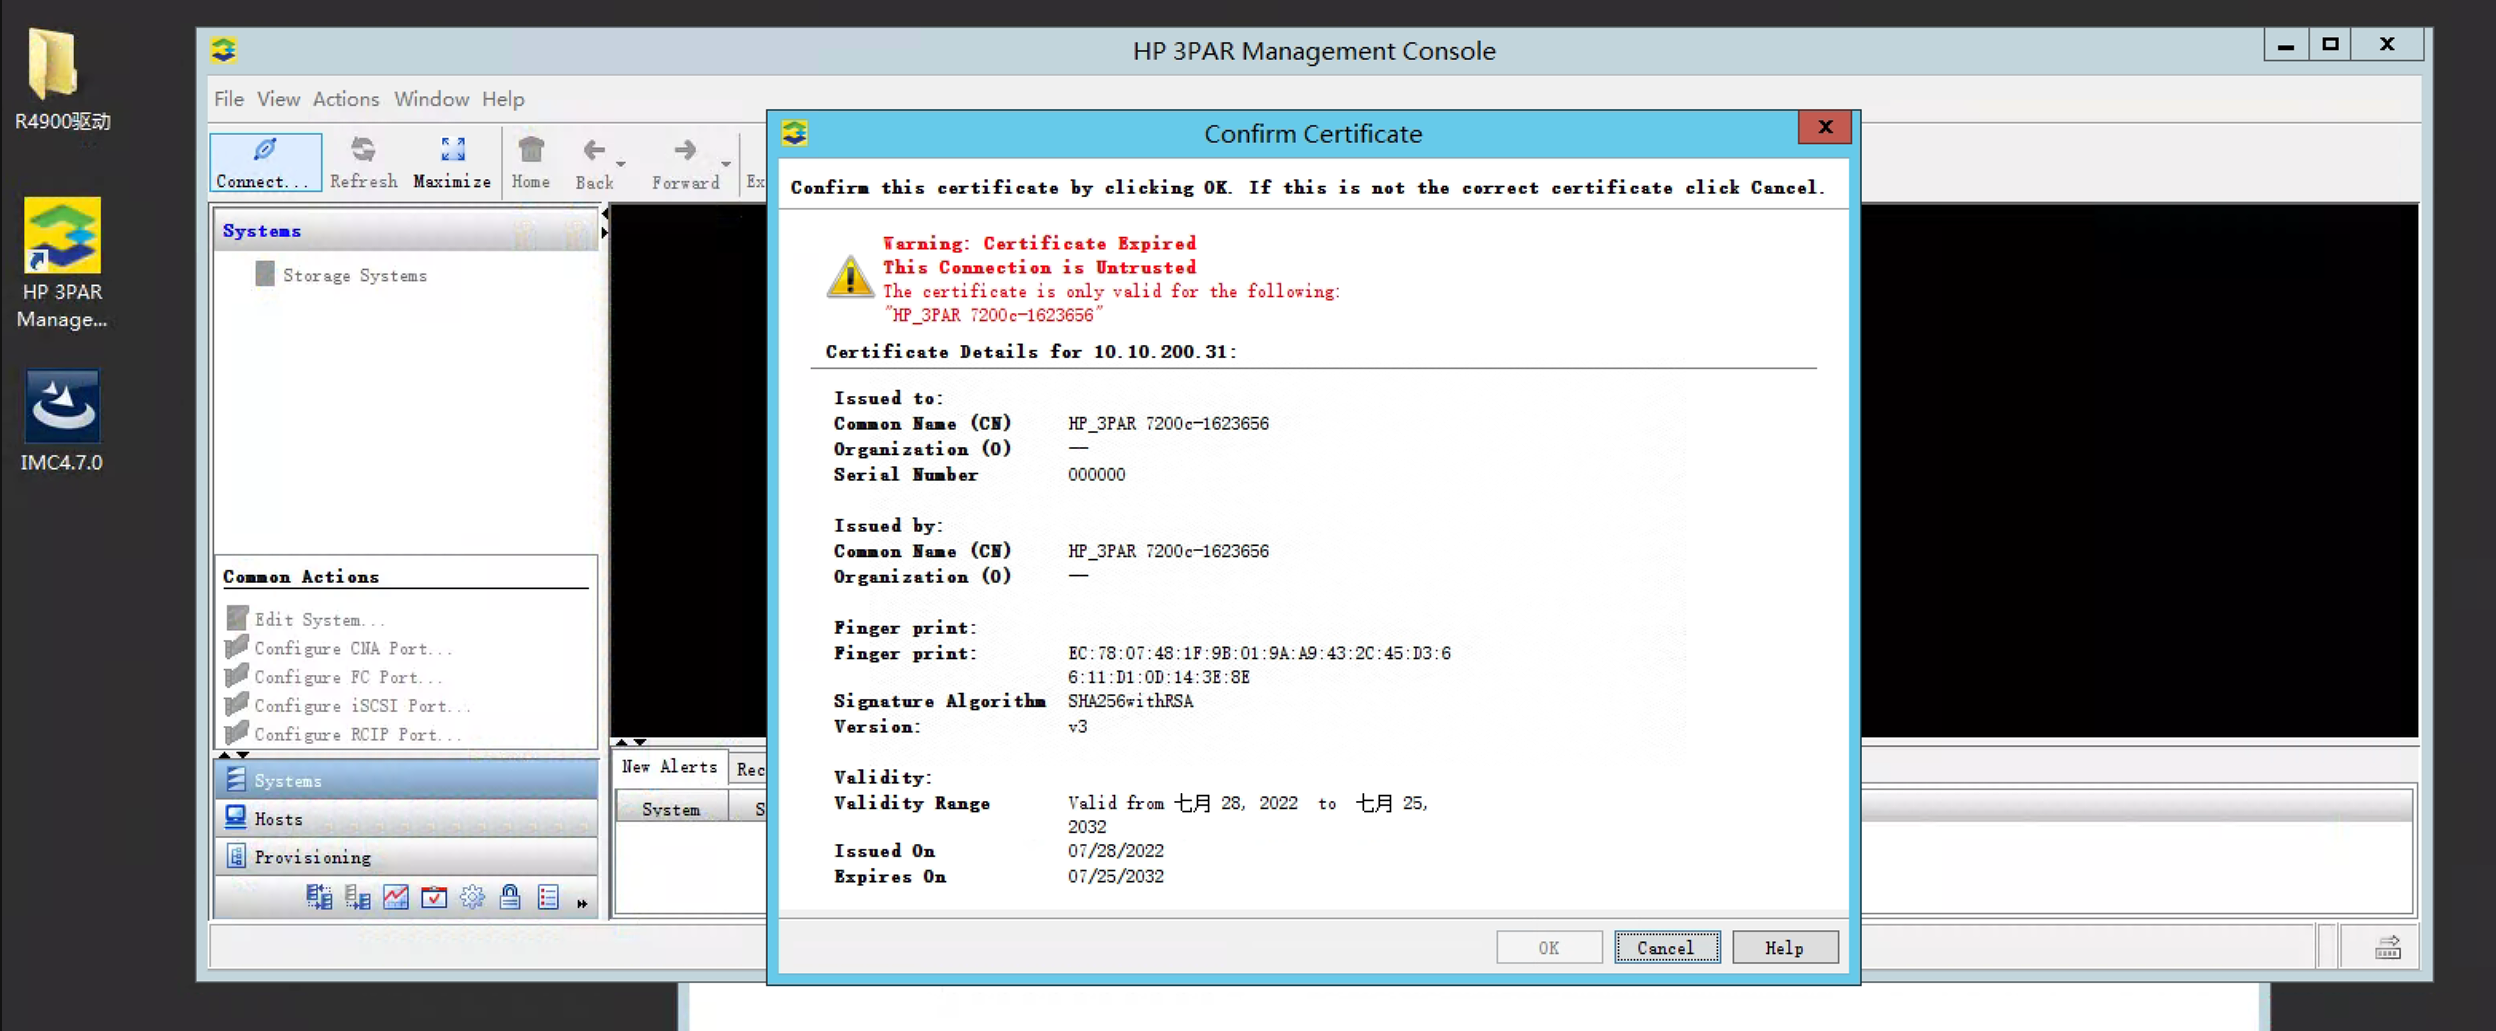Click the HP 3PAR Management Console title icon

click(223, 50)
